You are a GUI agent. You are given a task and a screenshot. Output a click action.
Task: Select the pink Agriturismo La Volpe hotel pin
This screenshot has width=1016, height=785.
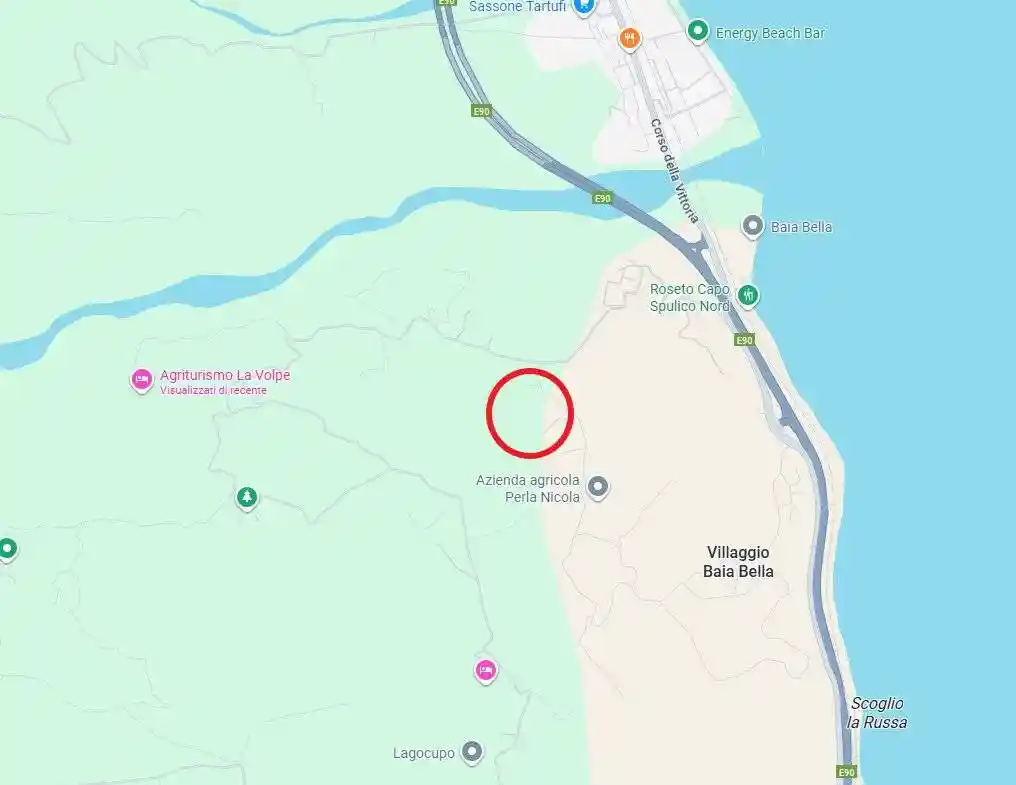(141, 380)
